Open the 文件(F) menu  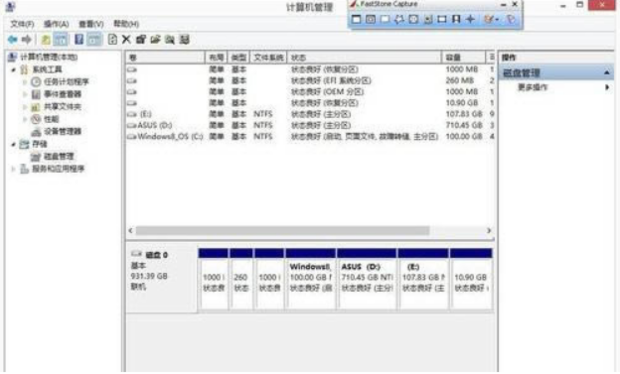(x=22, y=24)
